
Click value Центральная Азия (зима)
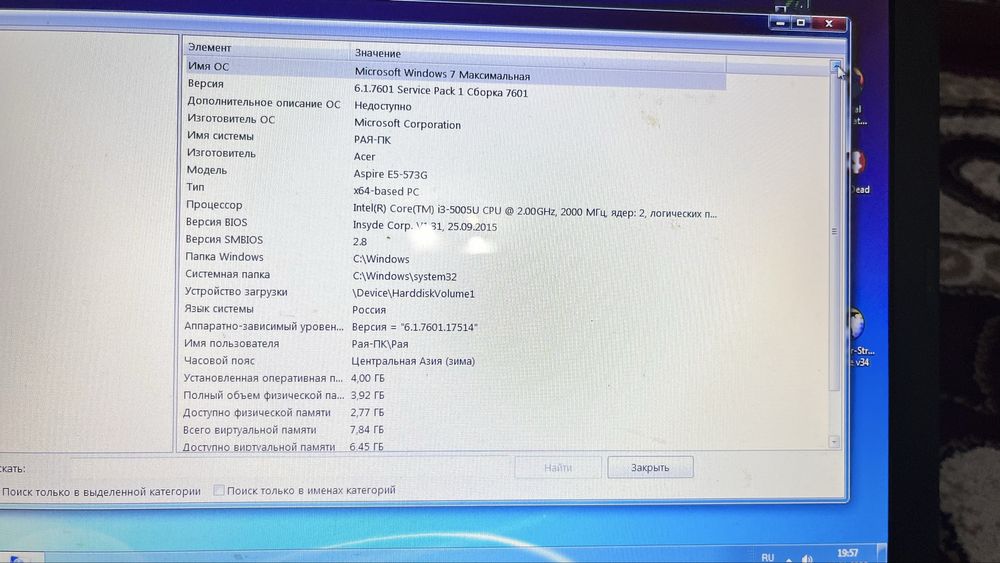[413, 361]
